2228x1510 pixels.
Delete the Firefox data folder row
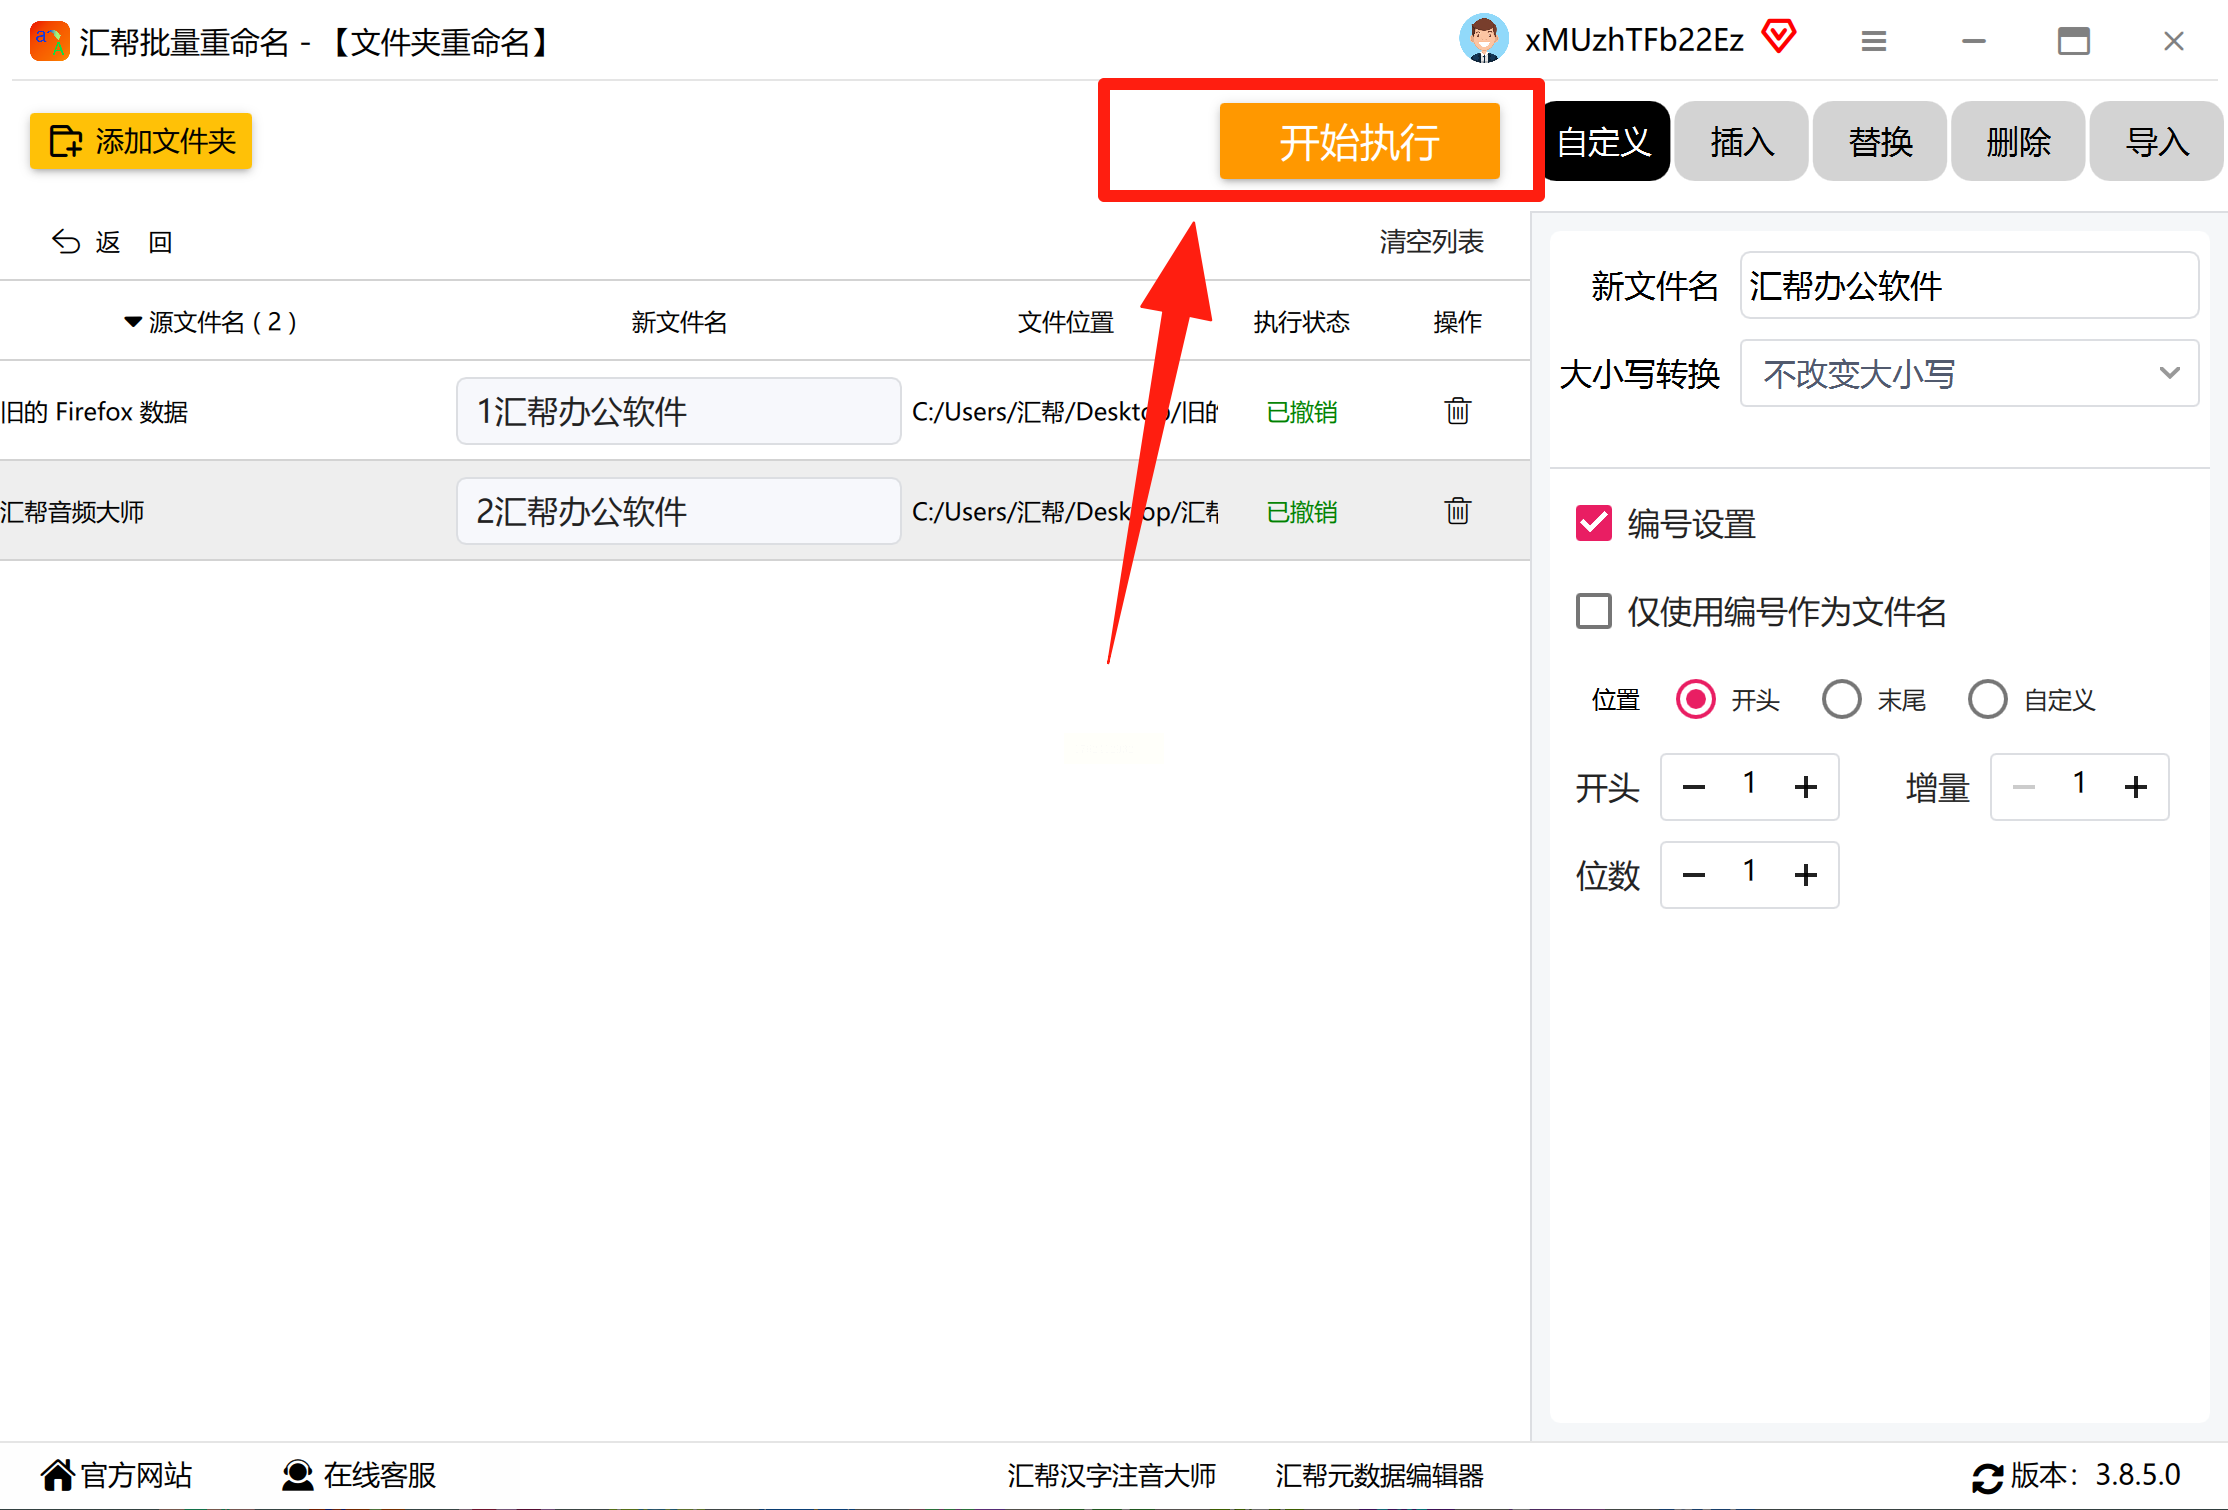(x=1457, y=411)
